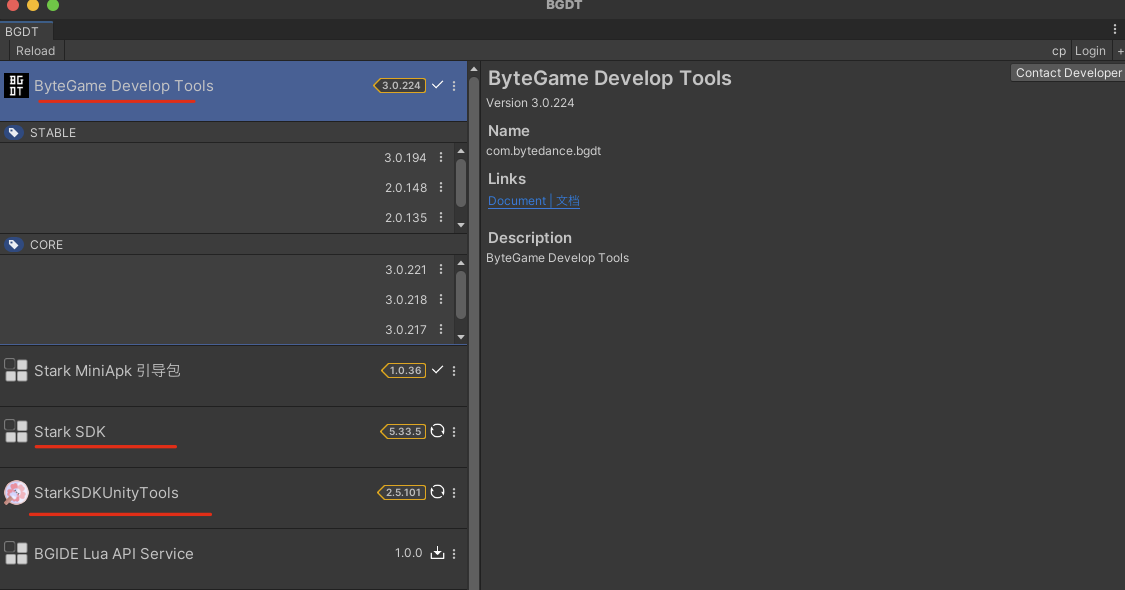This screenshot has width=1125, height=590.
Task: Open the BGDT window kebab menu
Action: [1114, 29]
